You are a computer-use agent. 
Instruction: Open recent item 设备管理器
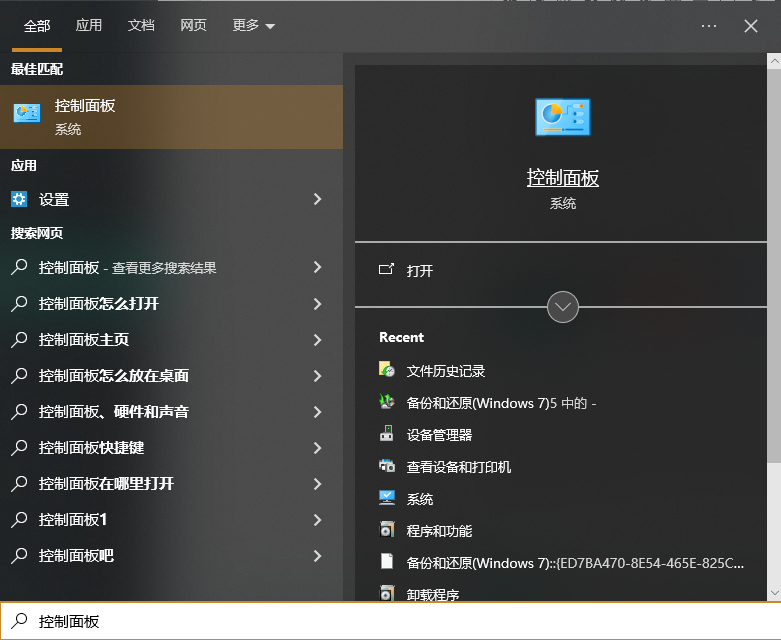439,435
